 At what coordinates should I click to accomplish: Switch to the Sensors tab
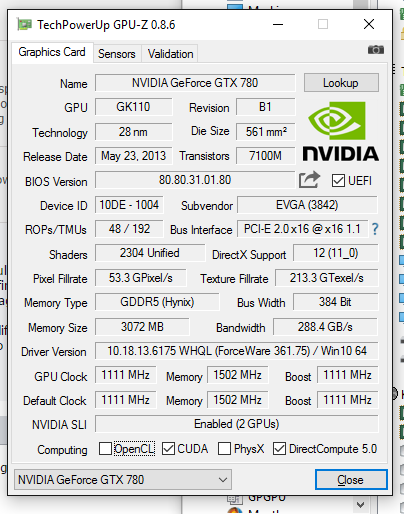pyautogui.click(x=117, y=54)
